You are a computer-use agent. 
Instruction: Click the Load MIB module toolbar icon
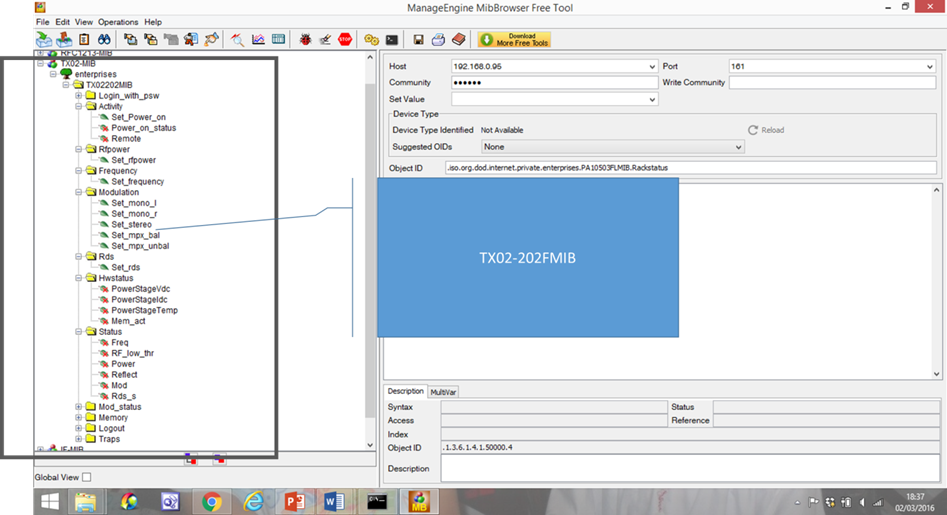tap(43, 40)
